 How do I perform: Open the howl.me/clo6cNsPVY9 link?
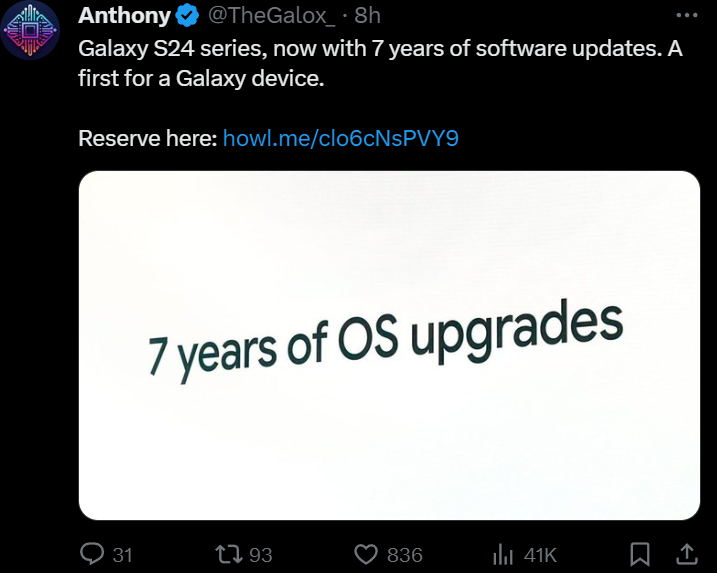[x=341, y=138]
